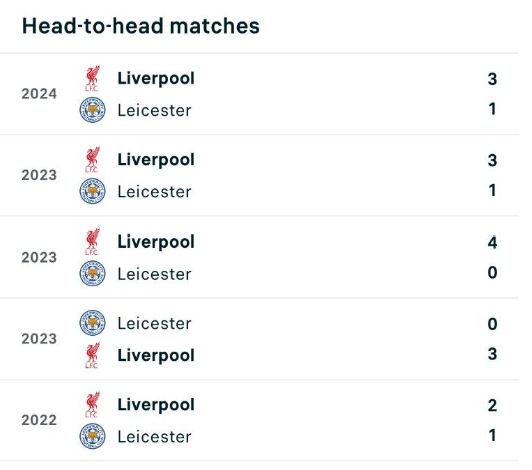Click Liverpool crest in 0-3 away match

(x=92, y=355)
